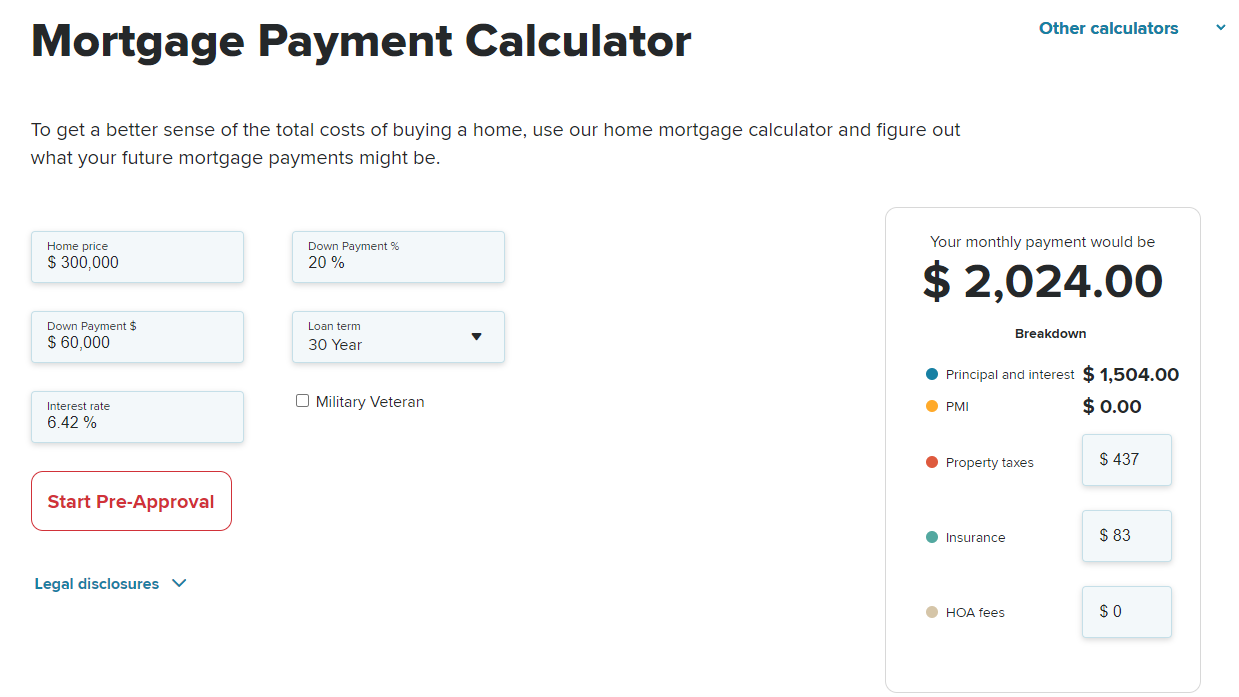Select the Down Payment % field

pyautogui.click(x=398, y=258)
